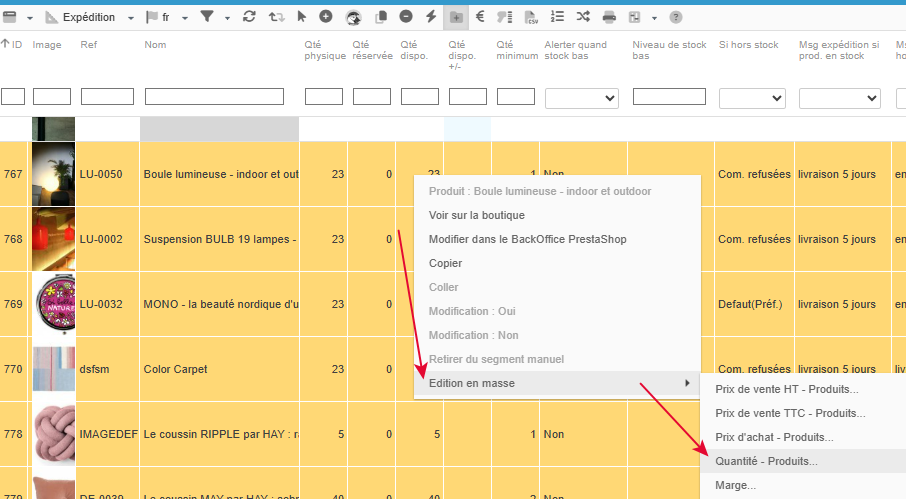Screen dimensions: 906x499
Task: Click the lightning bolt icon
Action: tap(431, 17)
